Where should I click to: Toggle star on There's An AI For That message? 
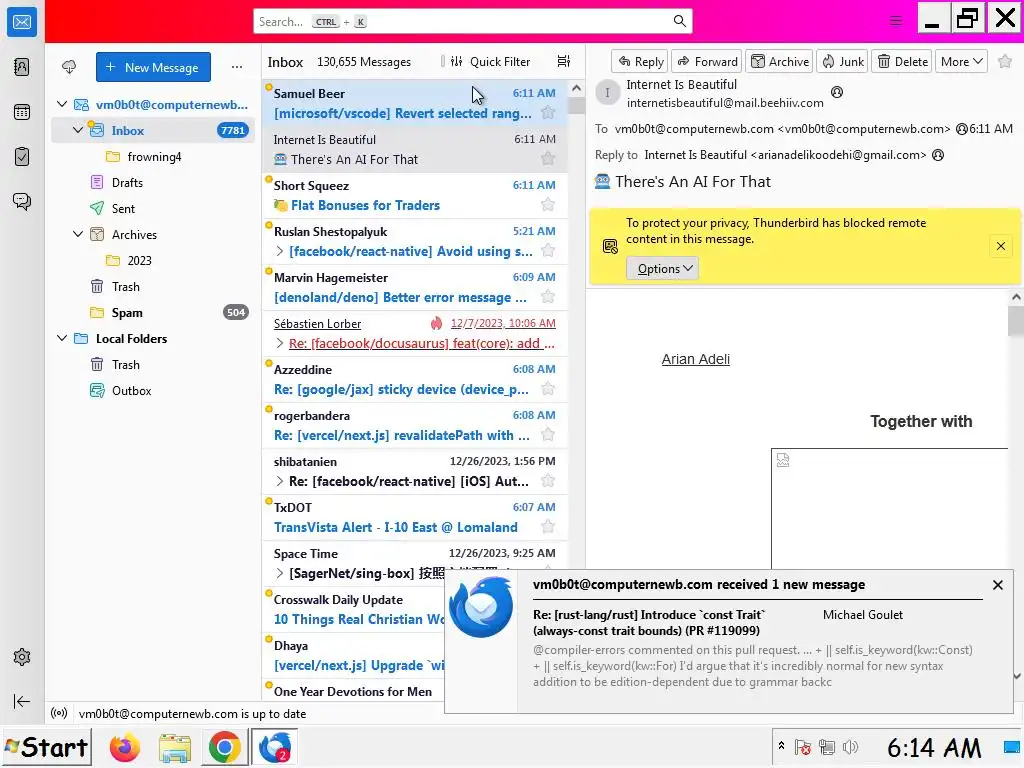coord(548,159)
